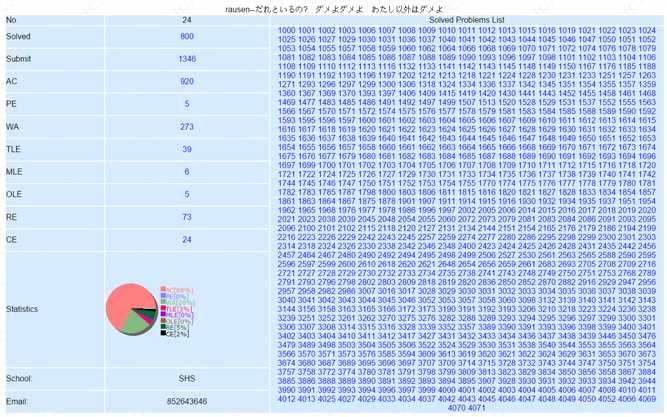
Task: Open the Solved count link 800
Action: tap(187, 37)
